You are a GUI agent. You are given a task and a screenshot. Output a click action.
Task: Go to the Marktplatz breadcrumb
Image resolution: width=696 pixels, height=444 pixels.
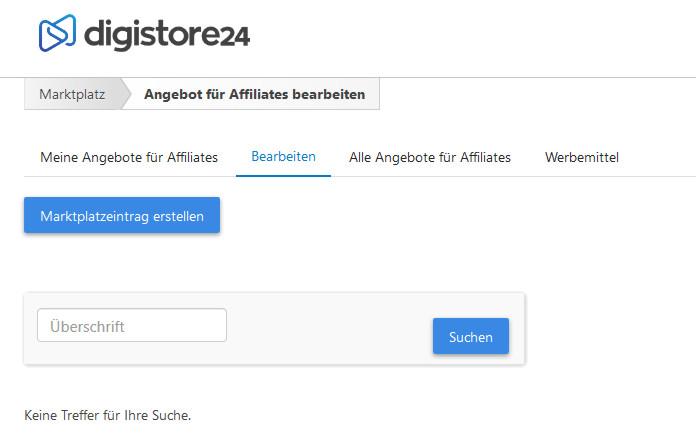click(72, 95)
